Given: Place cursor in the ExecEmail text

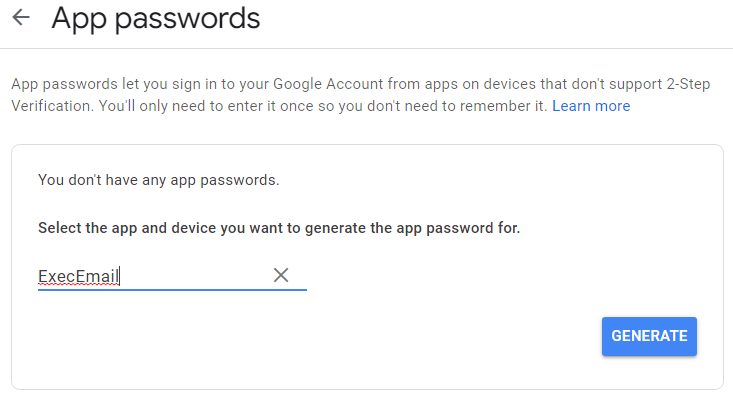Looking at the screenshot, I should [79, 276].
